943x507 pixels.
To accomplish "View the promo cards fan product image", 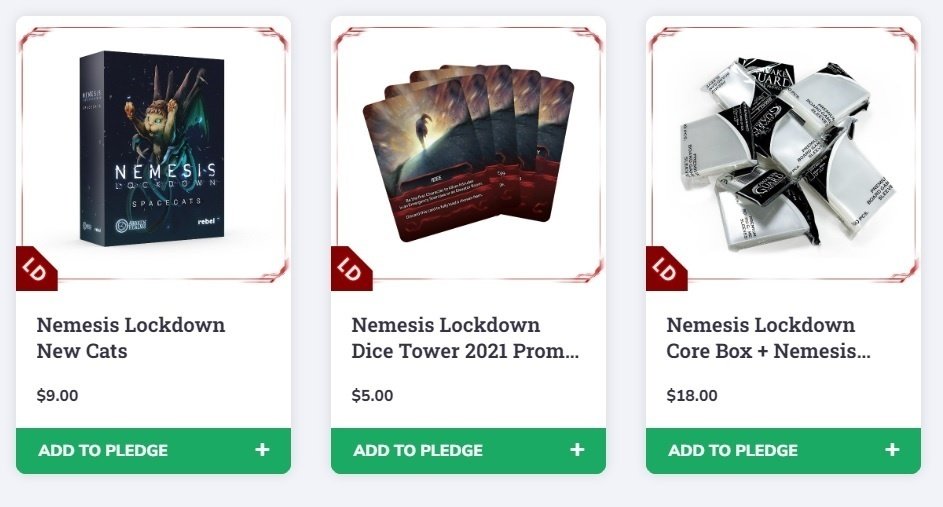I will coord(468,150).
